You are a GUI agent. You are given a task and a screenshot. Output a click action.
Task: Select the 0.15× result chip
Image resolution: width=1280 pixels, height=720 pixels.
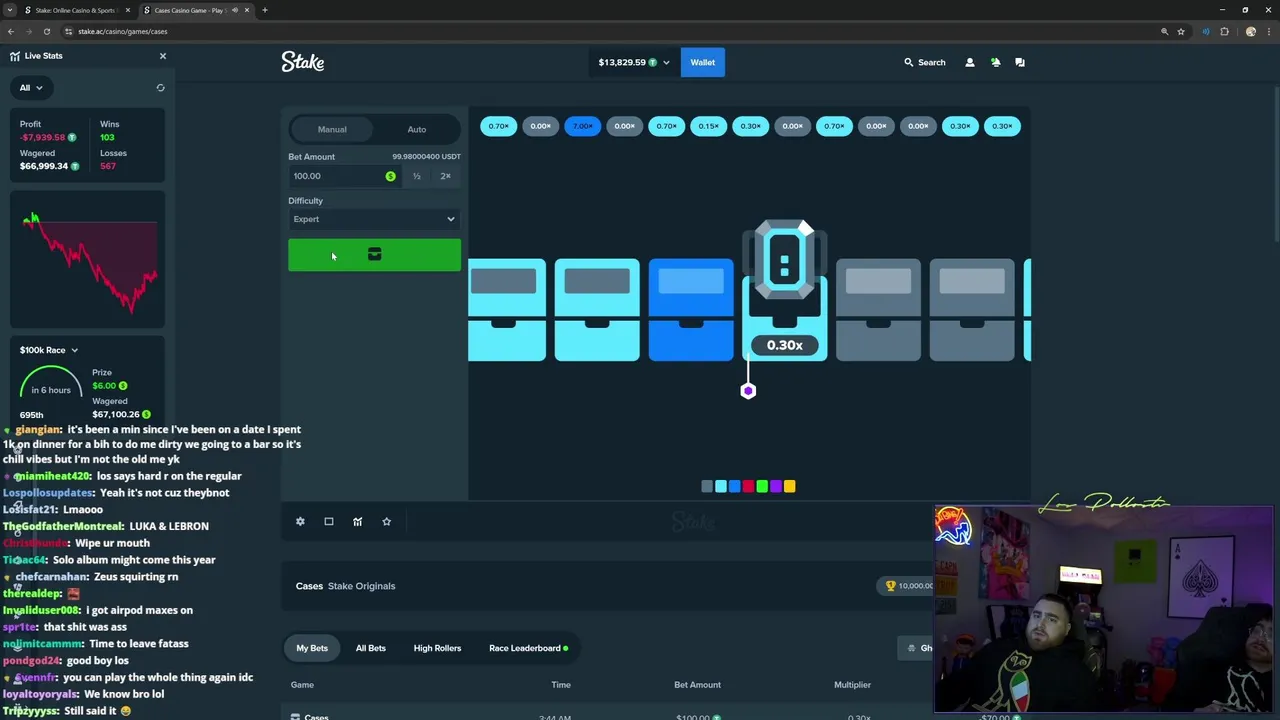click(708, 126)
